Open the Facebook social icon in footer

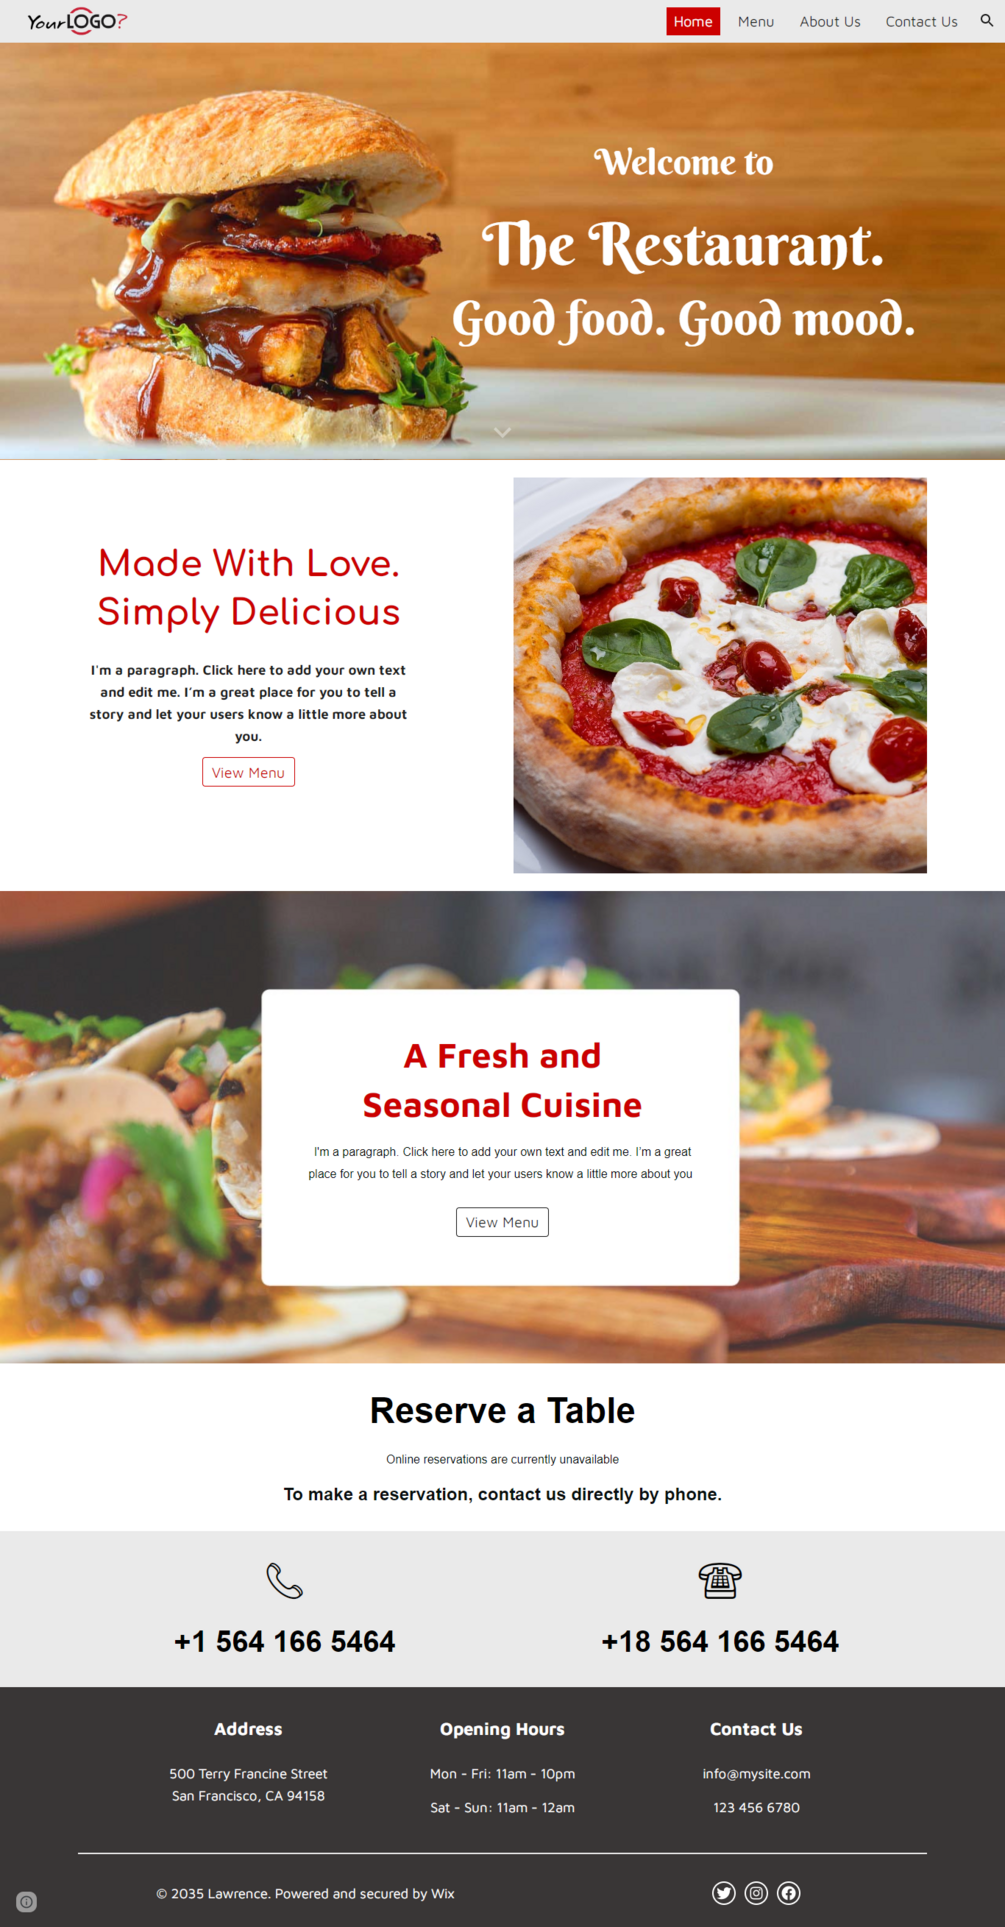coord(789,1893)
